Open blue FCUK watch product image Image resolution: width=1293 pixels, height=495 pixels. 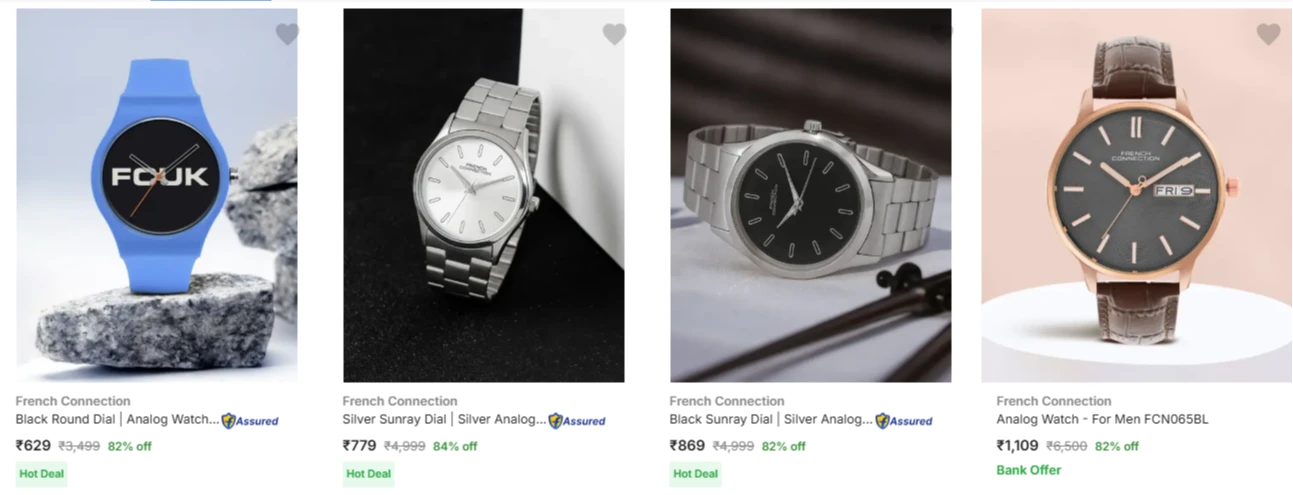pyautogui.click(x=156, y=195)
